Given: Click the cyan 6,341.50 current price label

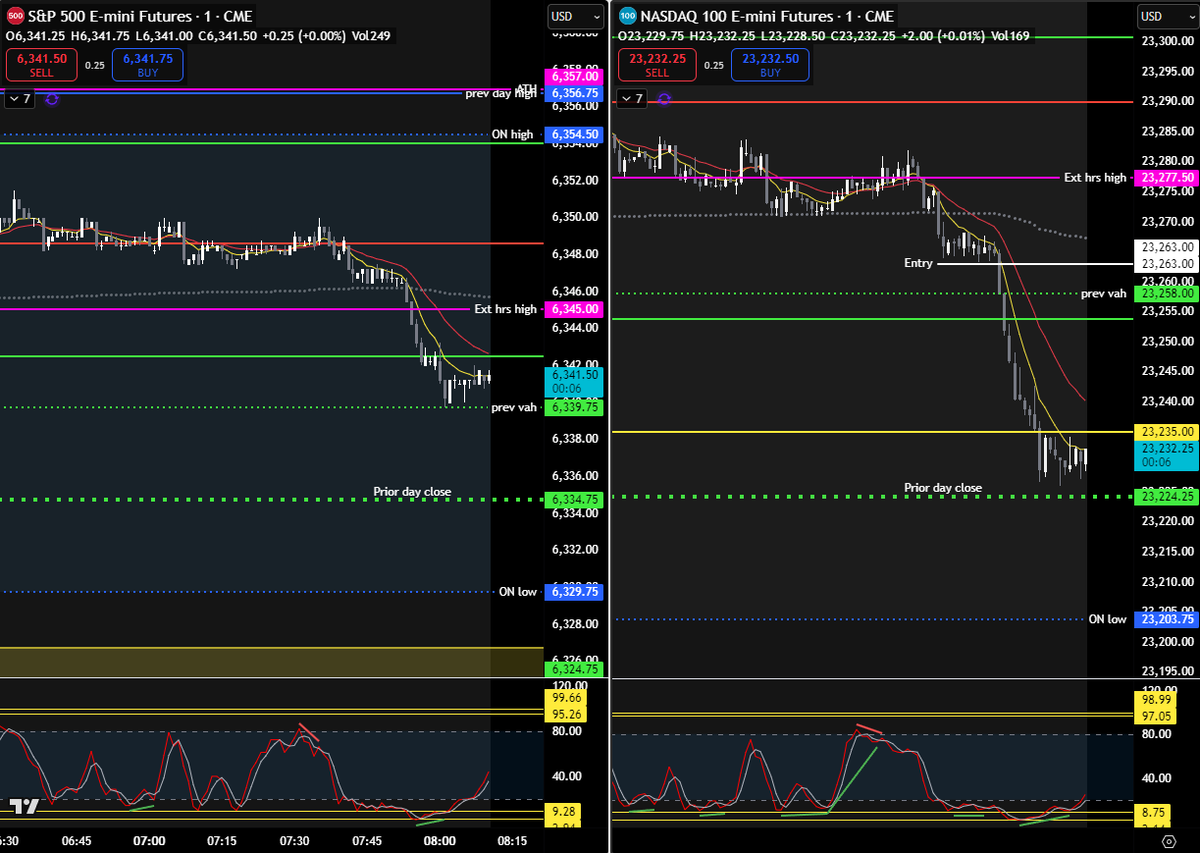Looking at the screenshot, I should (575, 381).
